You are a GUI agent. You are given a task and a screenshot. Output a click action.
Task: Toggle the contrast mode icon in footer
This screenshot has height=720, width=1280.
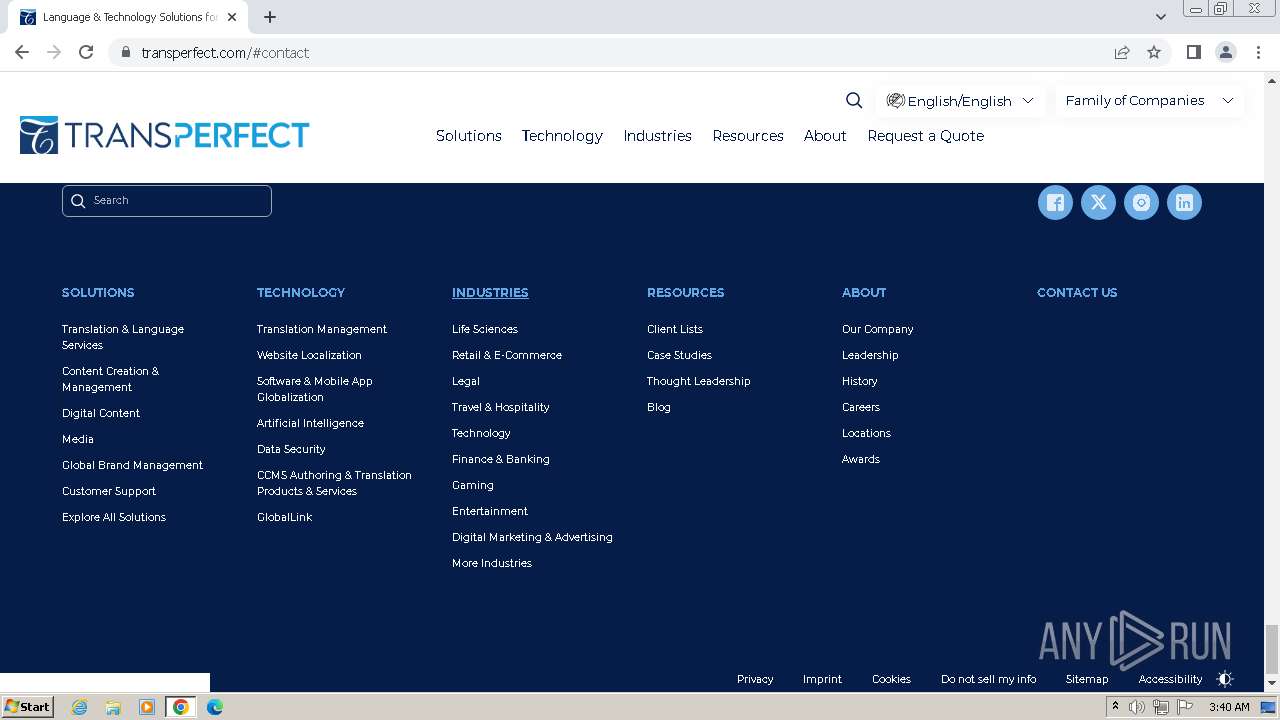pos(1225,679)
